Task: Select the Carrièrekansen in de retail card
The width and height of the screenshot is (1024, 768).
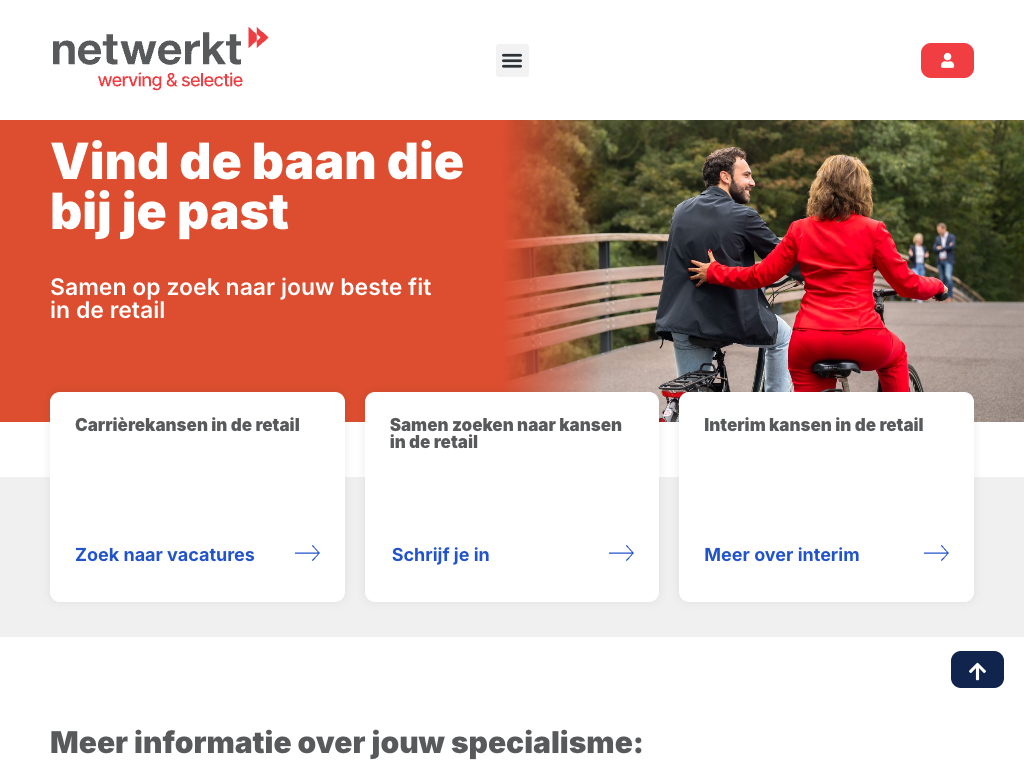Action: [x=197, y=497]
